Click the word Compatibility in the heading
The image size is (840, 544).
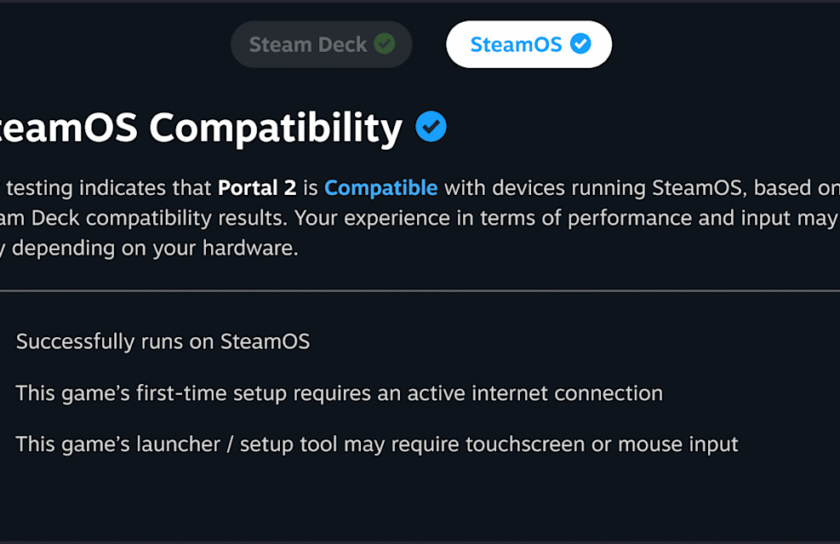click(275, 129)
